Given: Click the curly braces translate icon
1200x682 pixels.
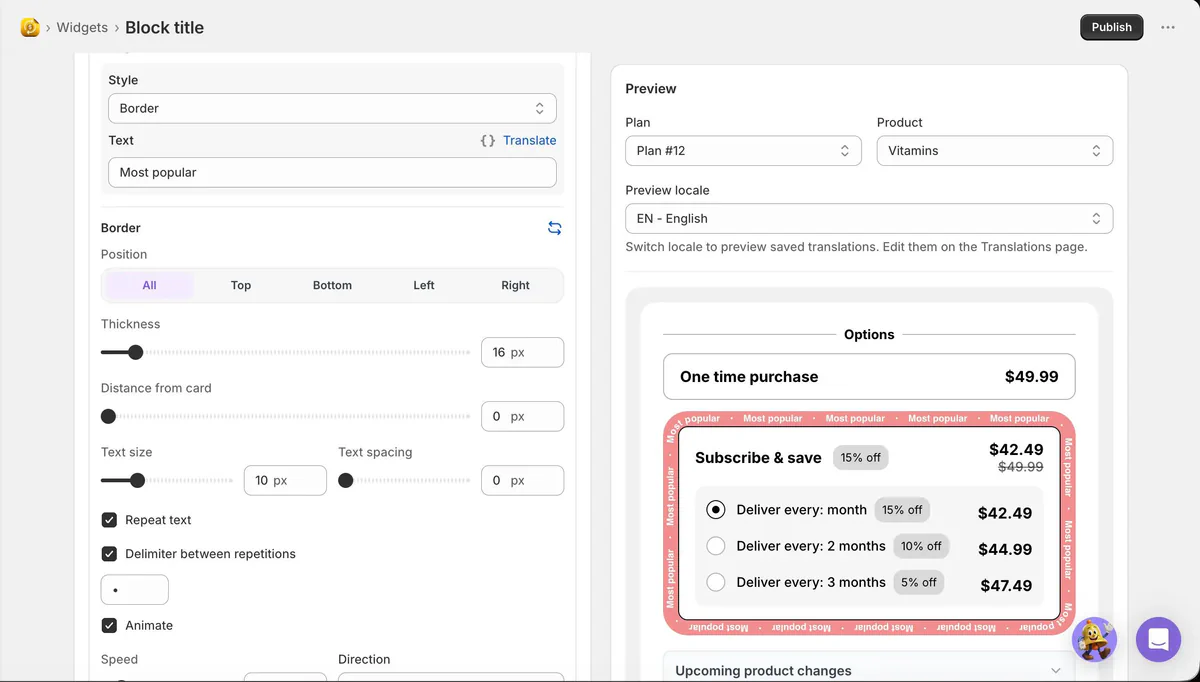Looking at the screenshot, I should coord(488,141).
